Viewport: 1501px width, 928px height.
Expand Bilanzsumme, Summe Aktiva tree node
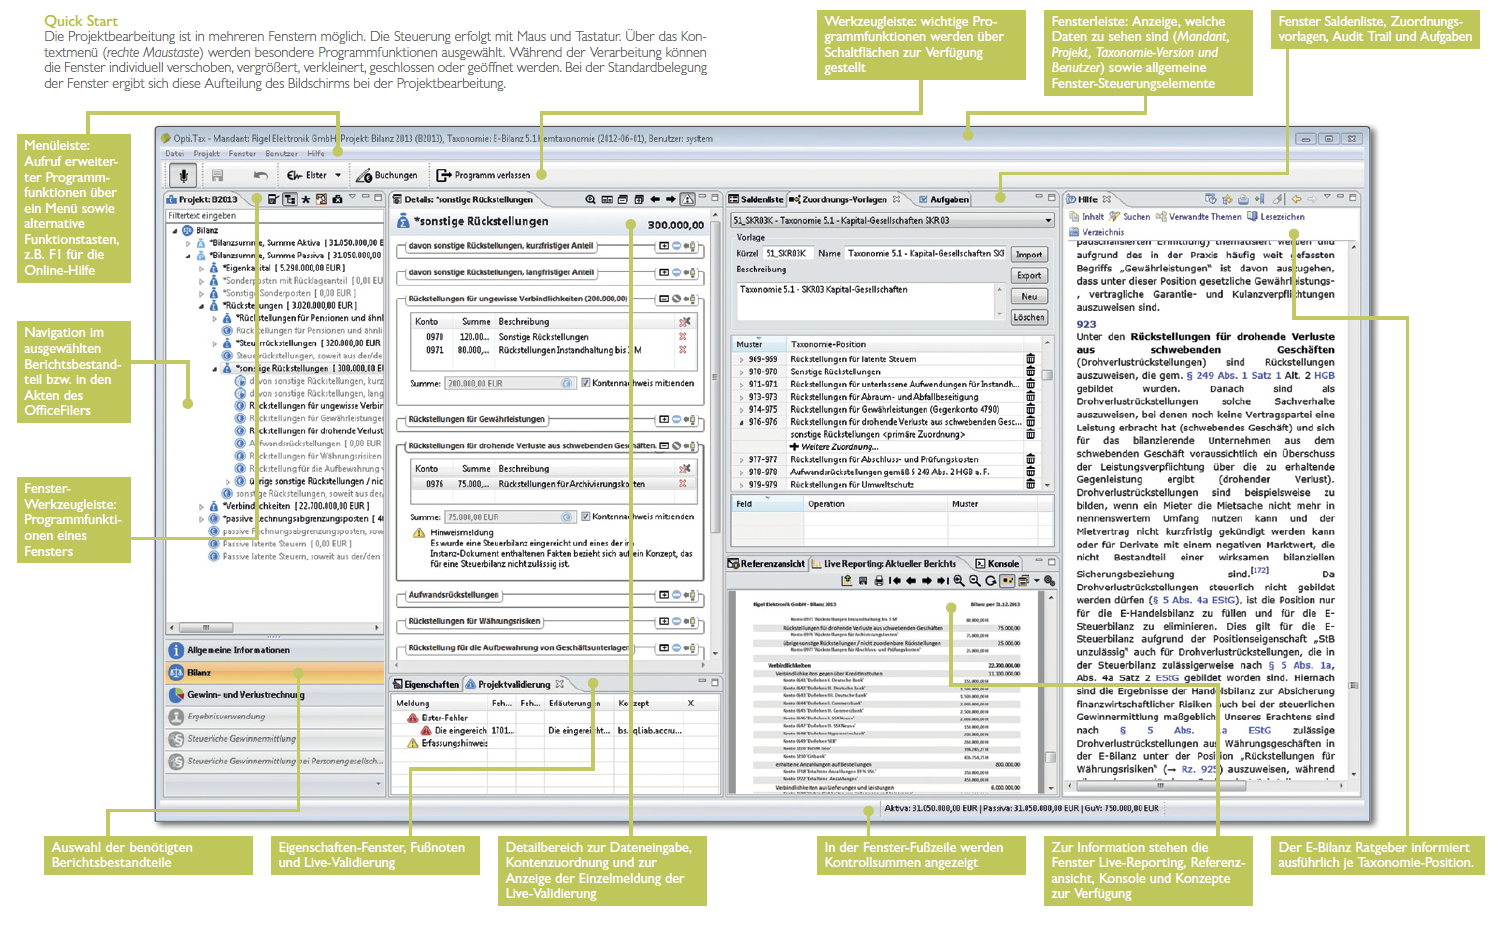click(188, 242)
